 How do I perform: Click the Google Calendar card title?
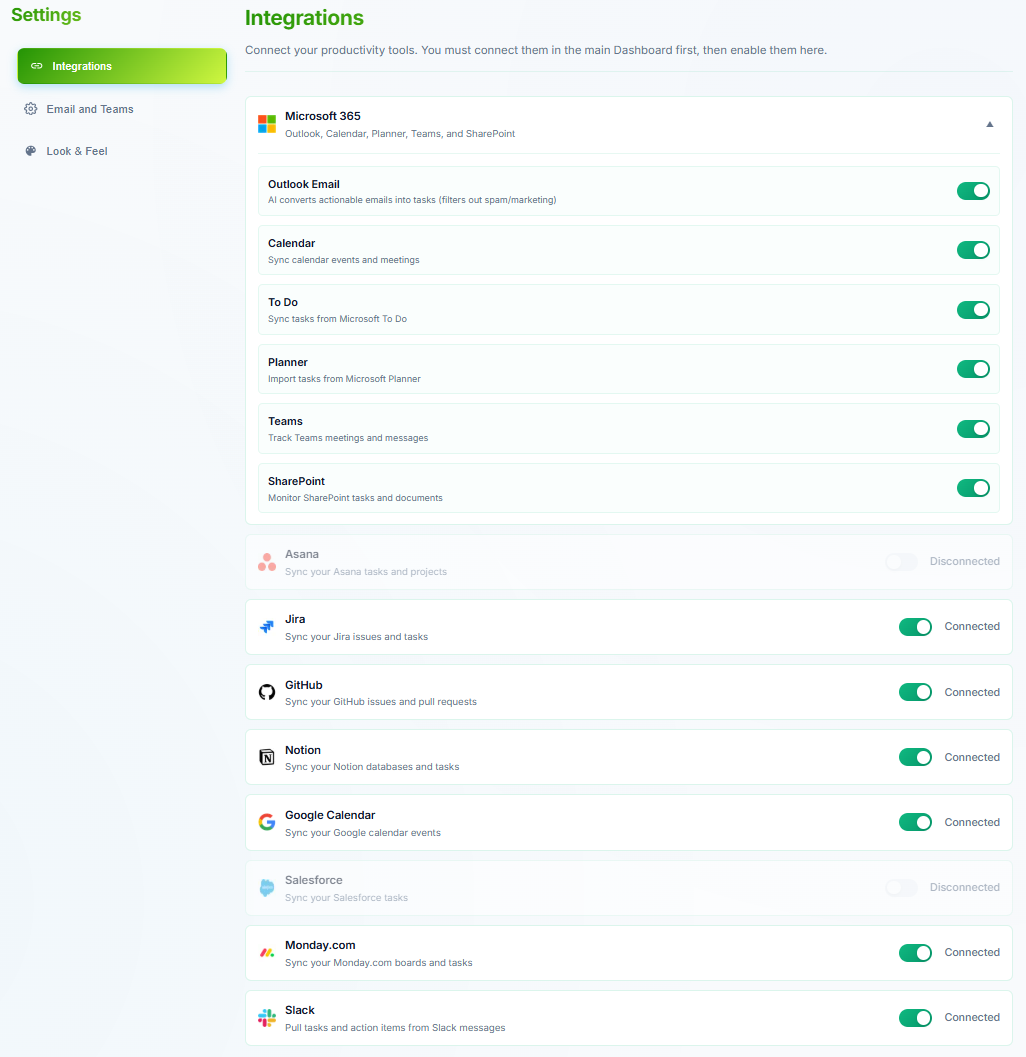point(330,815)
